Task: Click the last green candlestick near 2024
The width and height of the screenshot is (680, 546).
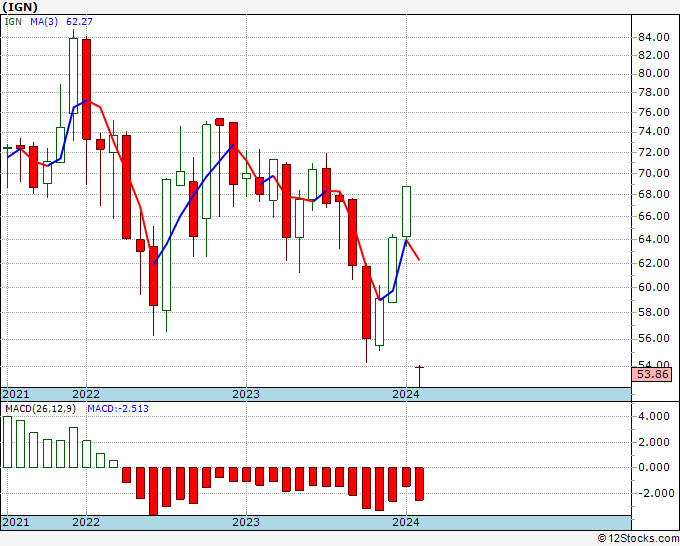Action: click(406, 211)
